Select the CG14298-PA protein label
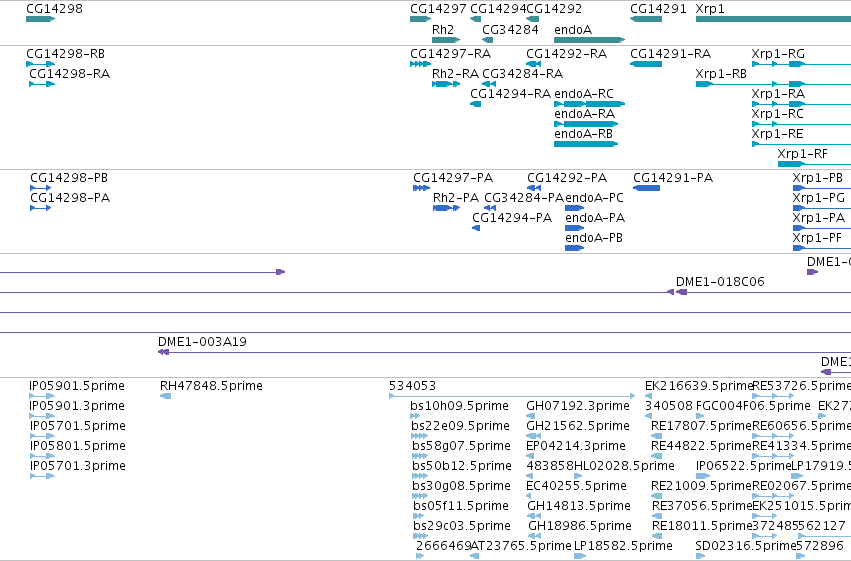The height and width of the screenshot is (561, 851). click(x=70, y=198)
